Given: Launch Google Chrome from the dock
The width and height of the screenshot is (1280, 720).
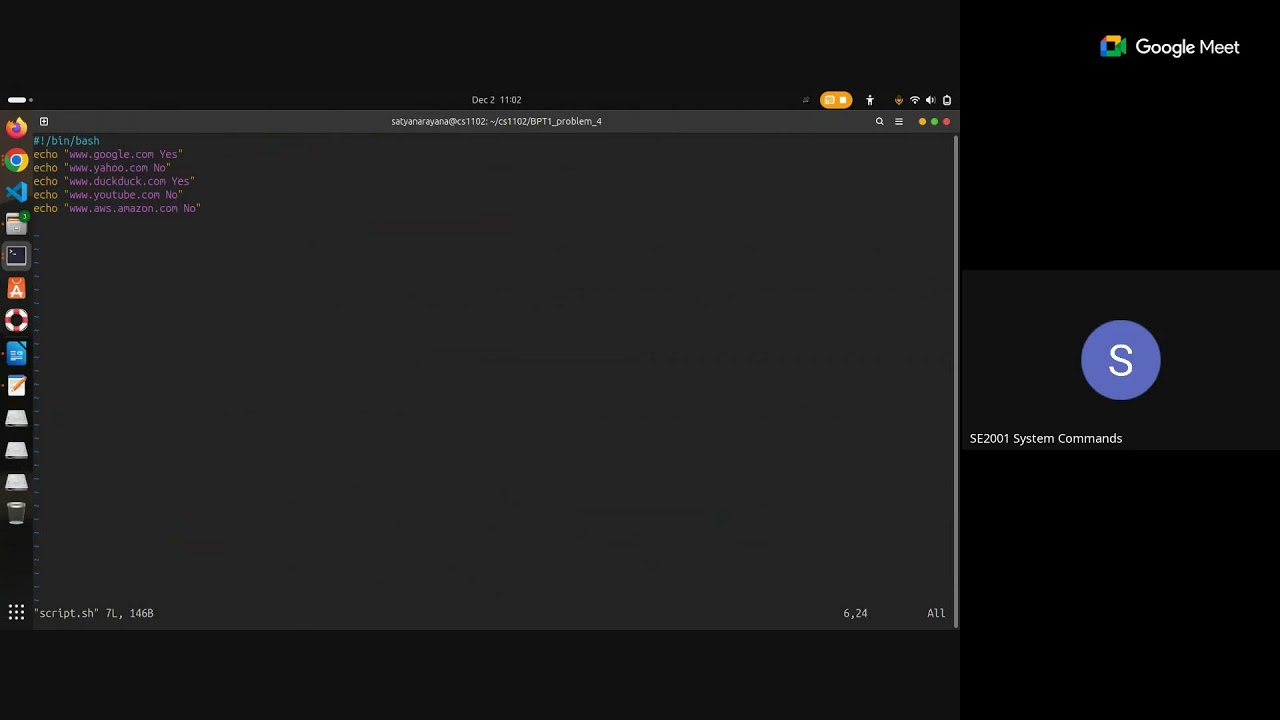Looking at the screenshot, I should 16,160.
